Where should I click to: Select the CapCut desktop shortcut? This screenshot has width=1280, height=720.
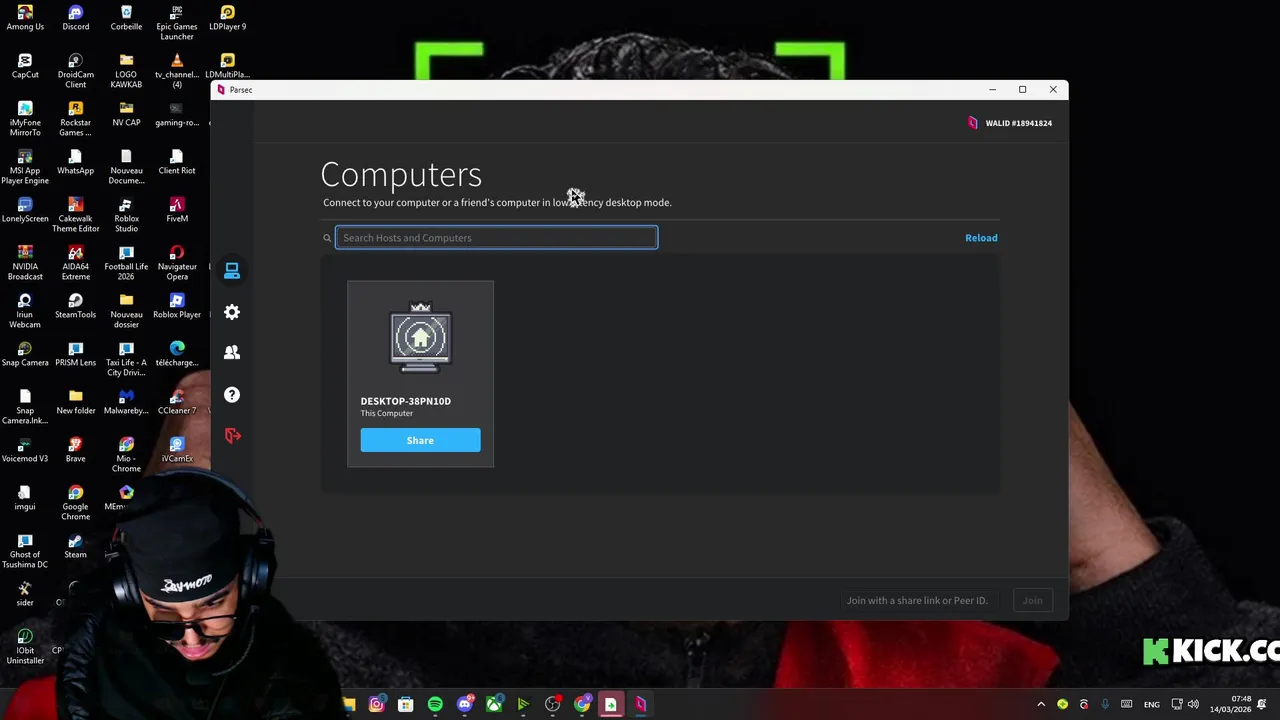(x=25, y=66)
